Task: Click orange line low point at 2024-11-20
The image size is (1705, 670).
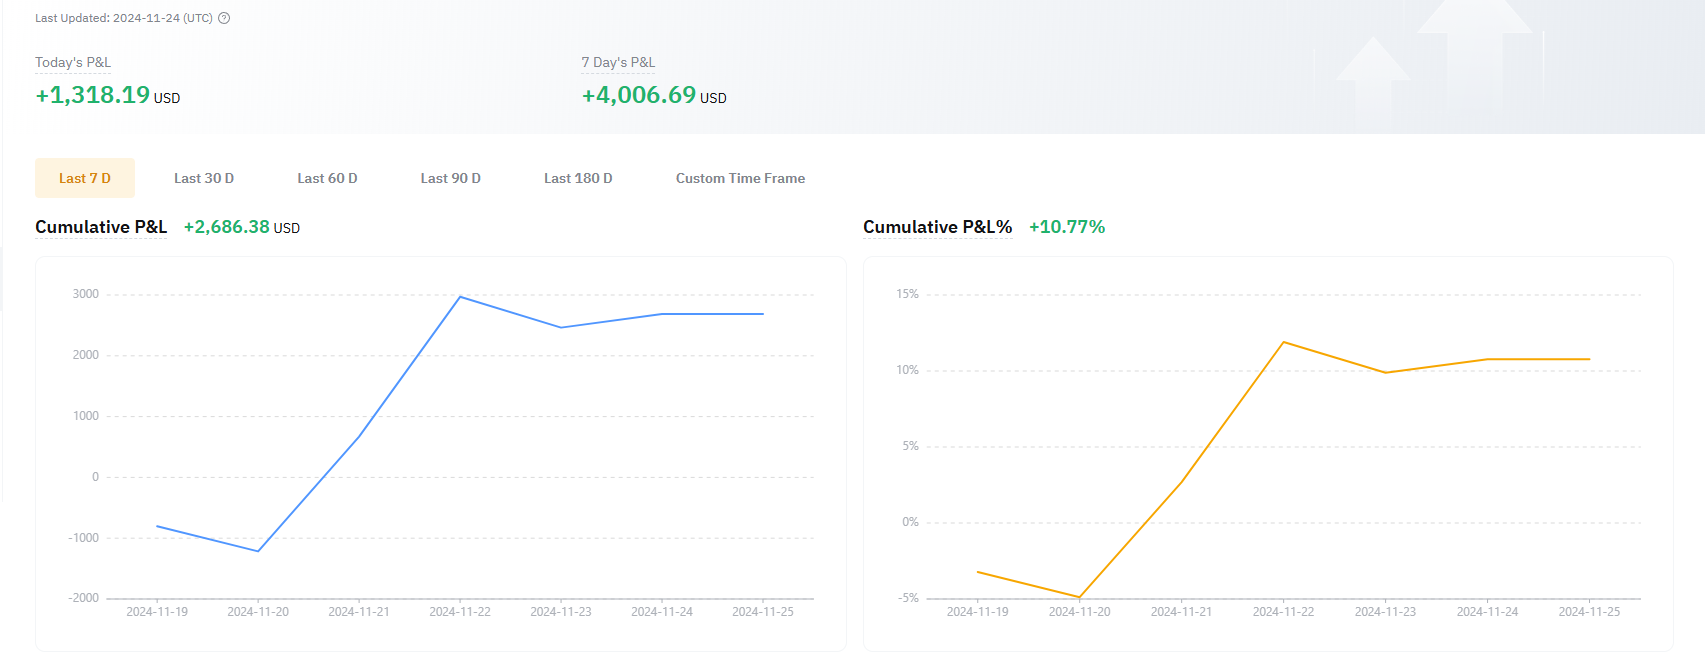Action: (x=1079, y=597)
